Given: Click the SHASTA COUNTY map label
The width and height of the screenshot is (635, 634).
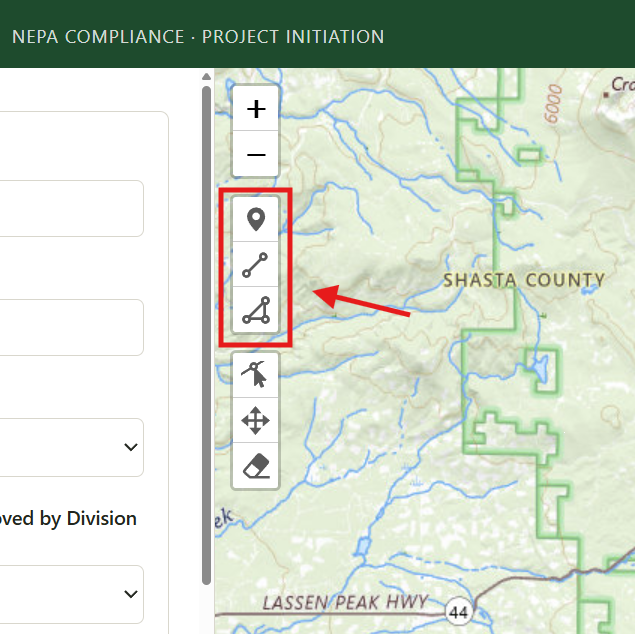Looking at the screenshot, I should 524,280.
